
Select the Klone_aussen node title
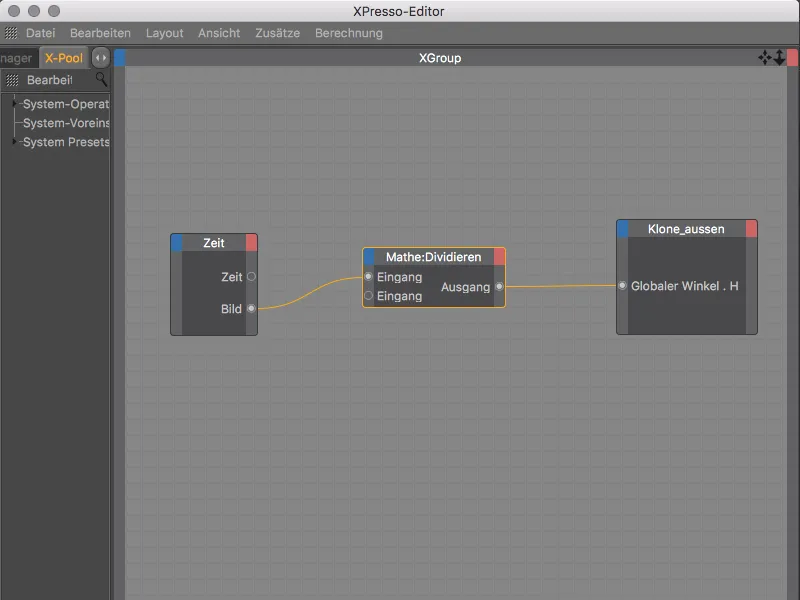tap(686, 229)
